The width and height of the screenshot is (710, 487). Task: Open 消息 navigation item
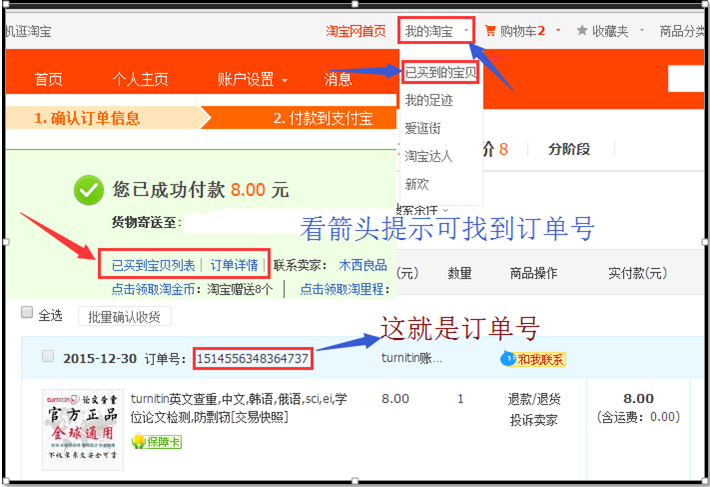pos(338,79)
